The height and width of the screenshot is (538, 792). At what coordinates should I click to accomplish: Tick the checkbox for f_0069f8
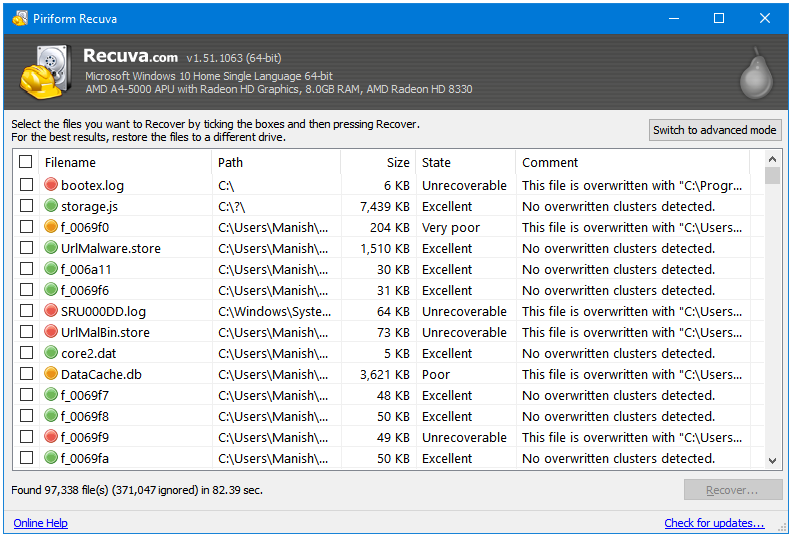(x=26, y=416)
